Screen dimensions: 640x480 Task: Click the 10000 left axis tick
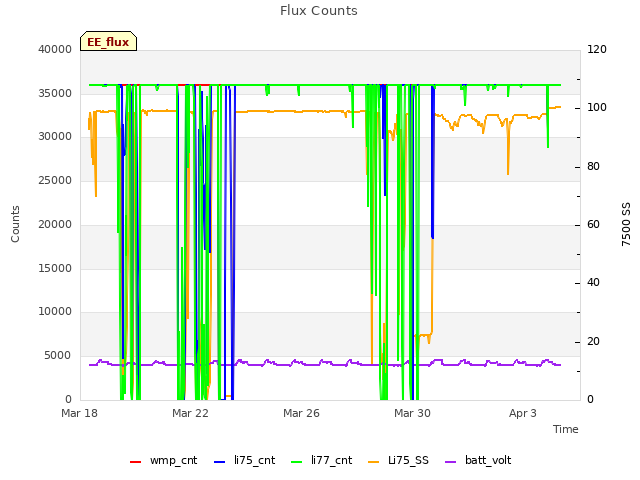pyautogui.click(x=55, y=312)
